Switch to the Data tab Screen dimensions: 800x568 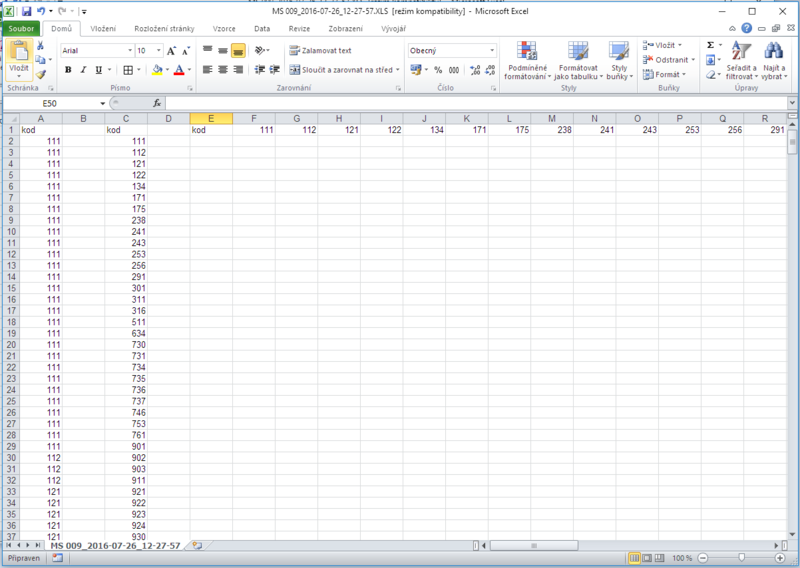pyautogui.click(x=262, y=29)
